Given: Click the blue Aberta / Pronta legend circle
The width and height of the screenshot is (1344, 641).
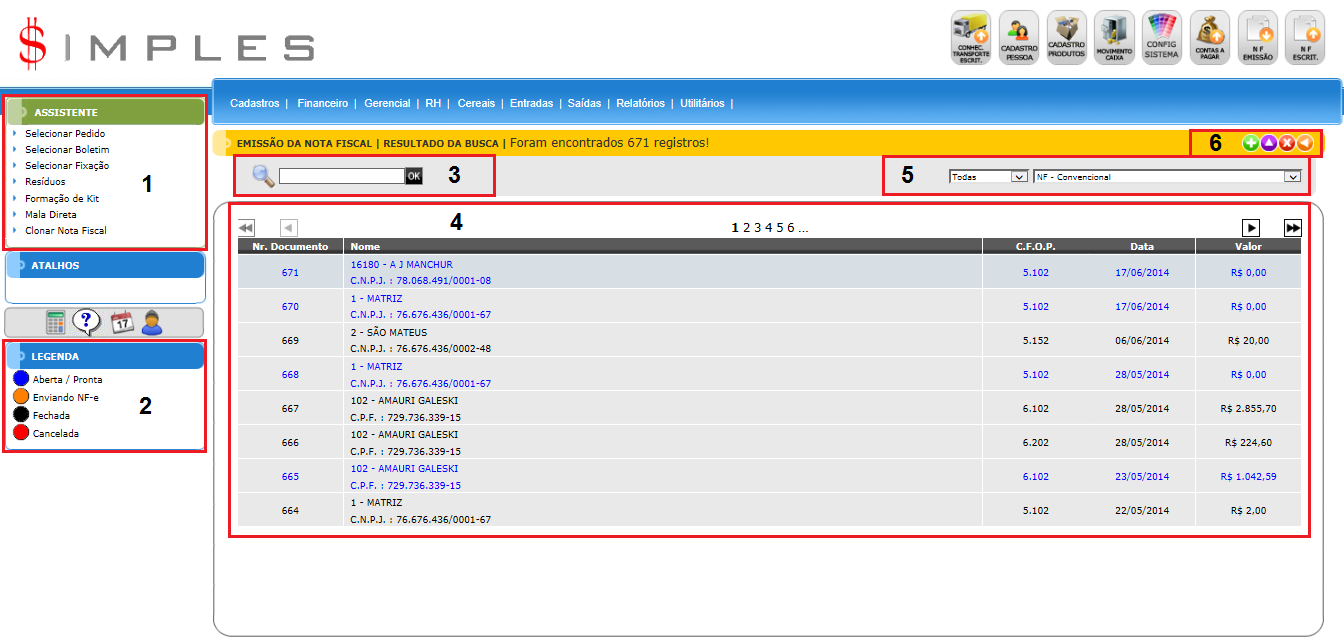Looking at the screenshot, I should click(21, 380).
